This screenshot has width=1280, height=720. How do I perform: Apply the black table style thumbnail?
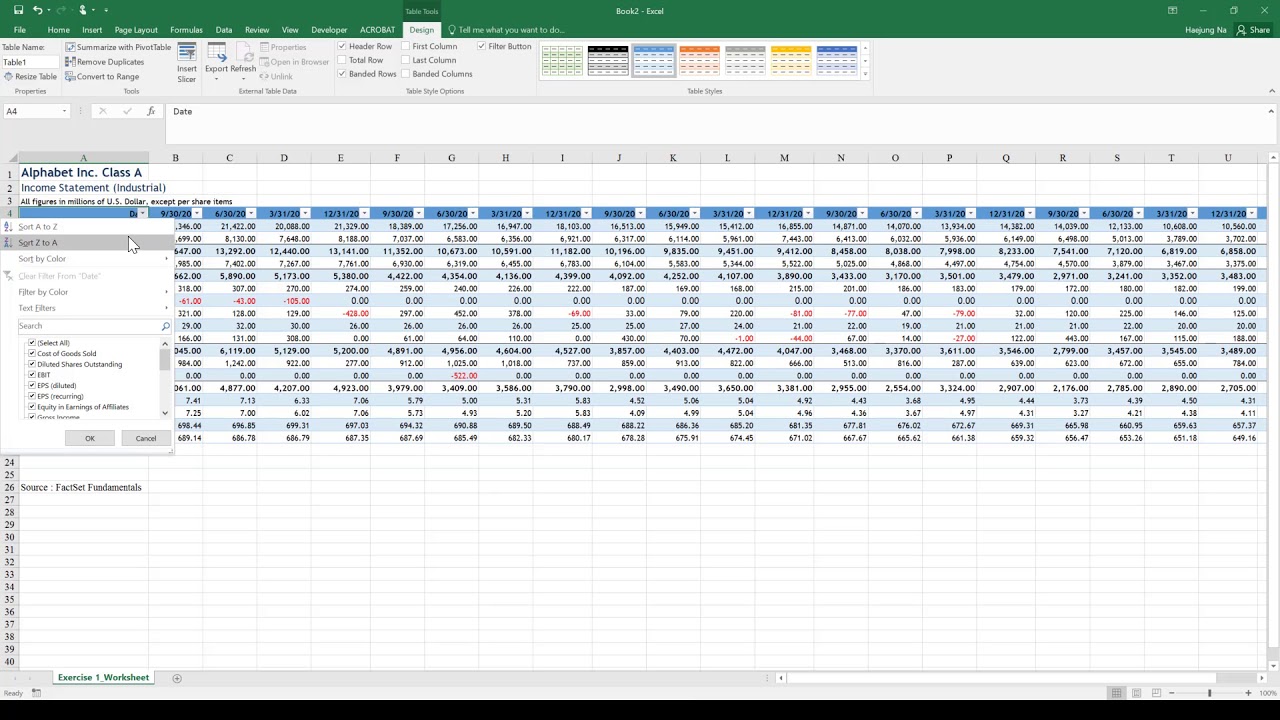pos(608,61)
